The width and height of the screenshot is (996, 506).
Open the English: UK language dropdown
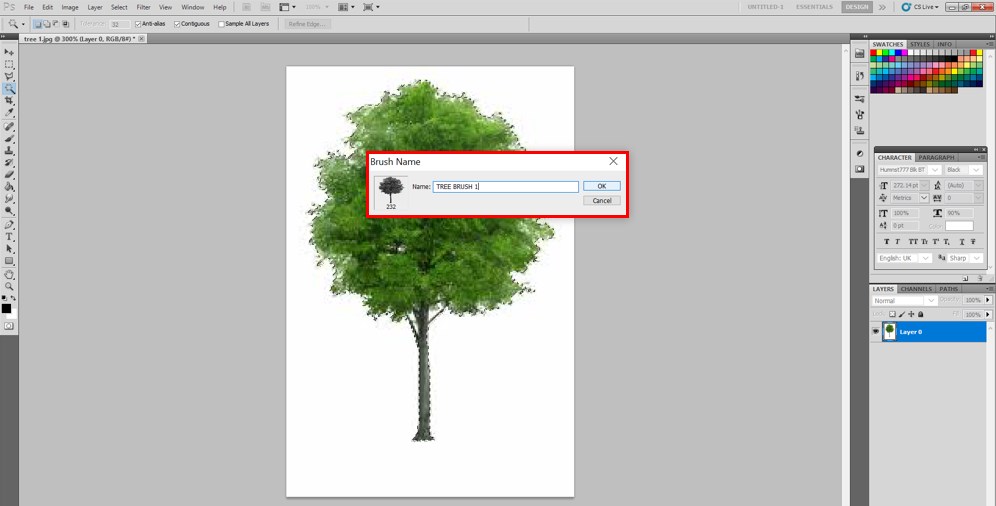(925, 258)
